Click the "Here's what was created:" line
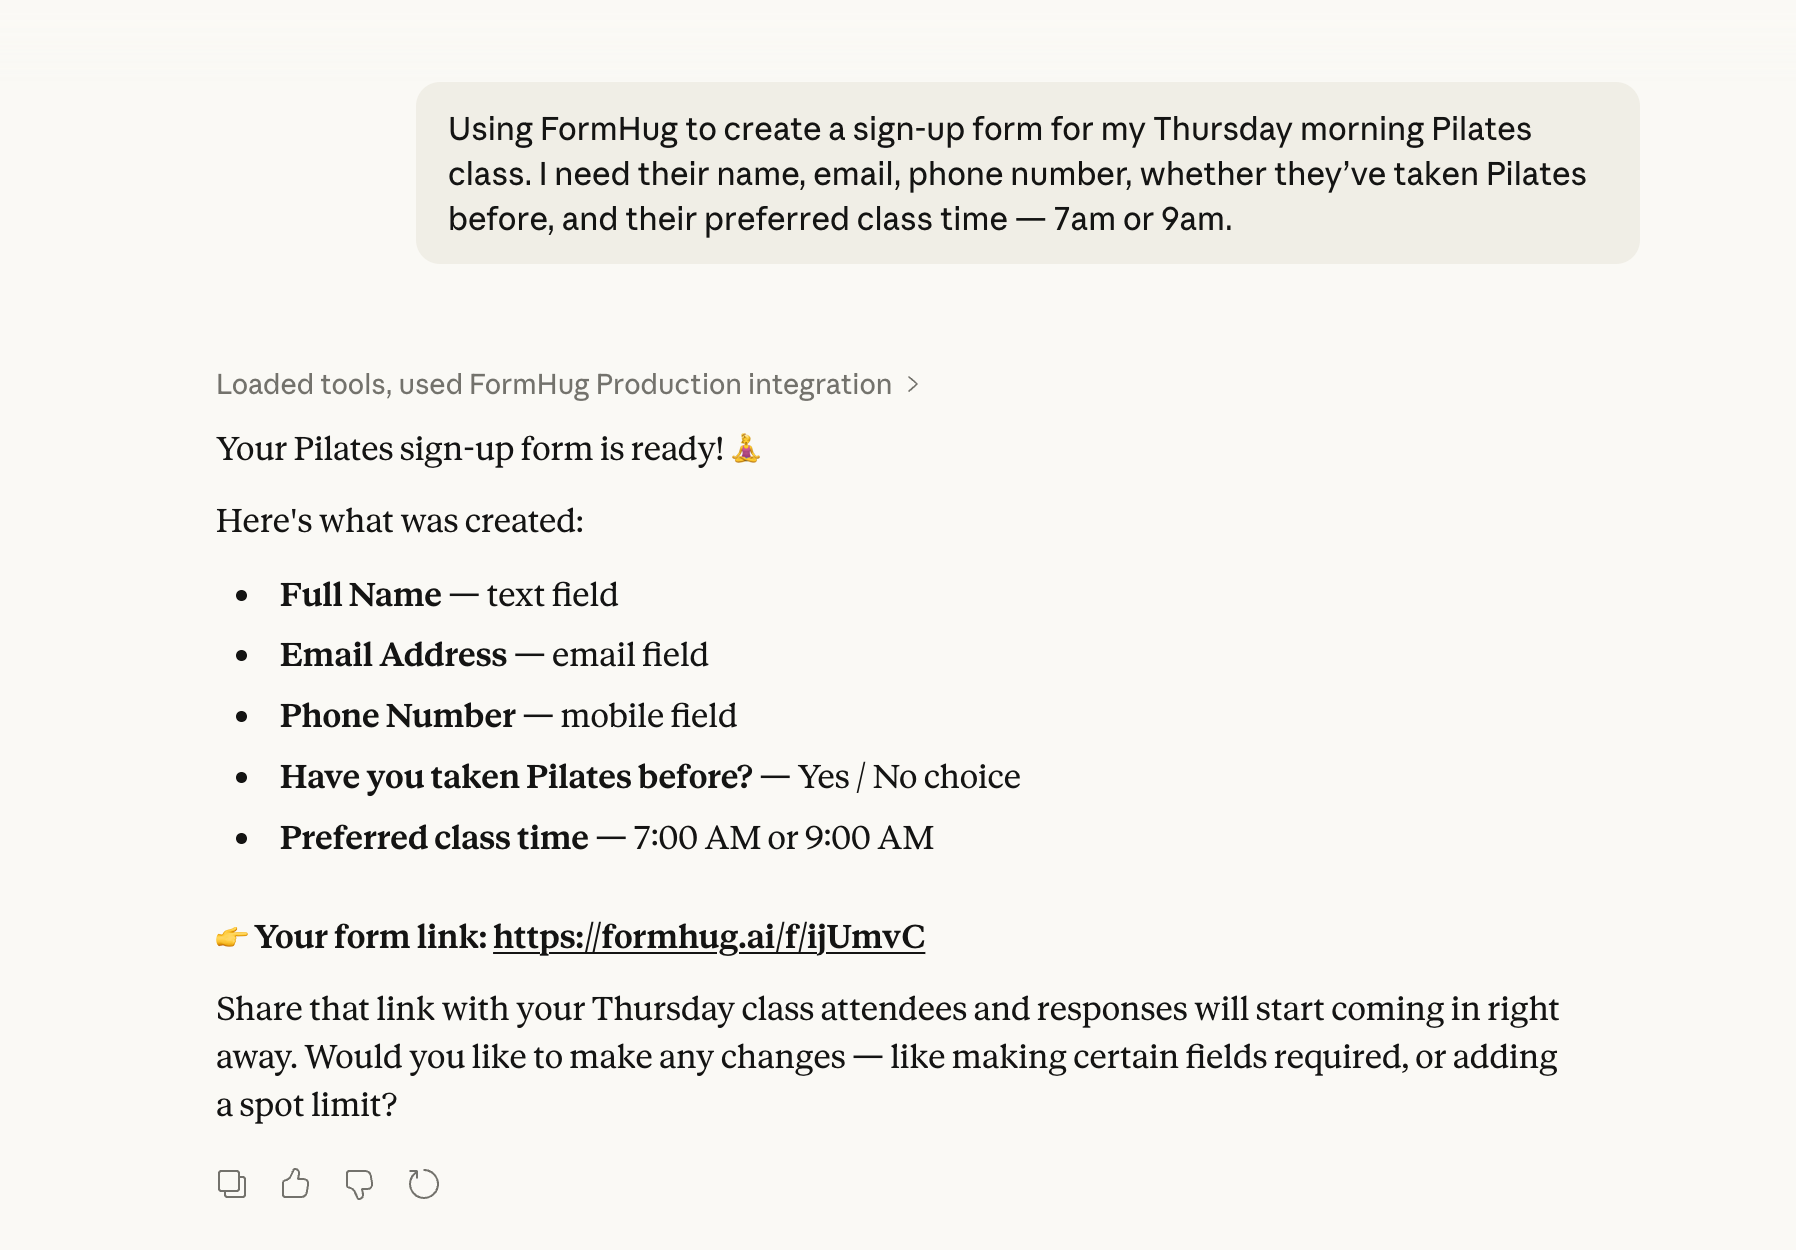1796x1250 pixels. pos(400,521)
